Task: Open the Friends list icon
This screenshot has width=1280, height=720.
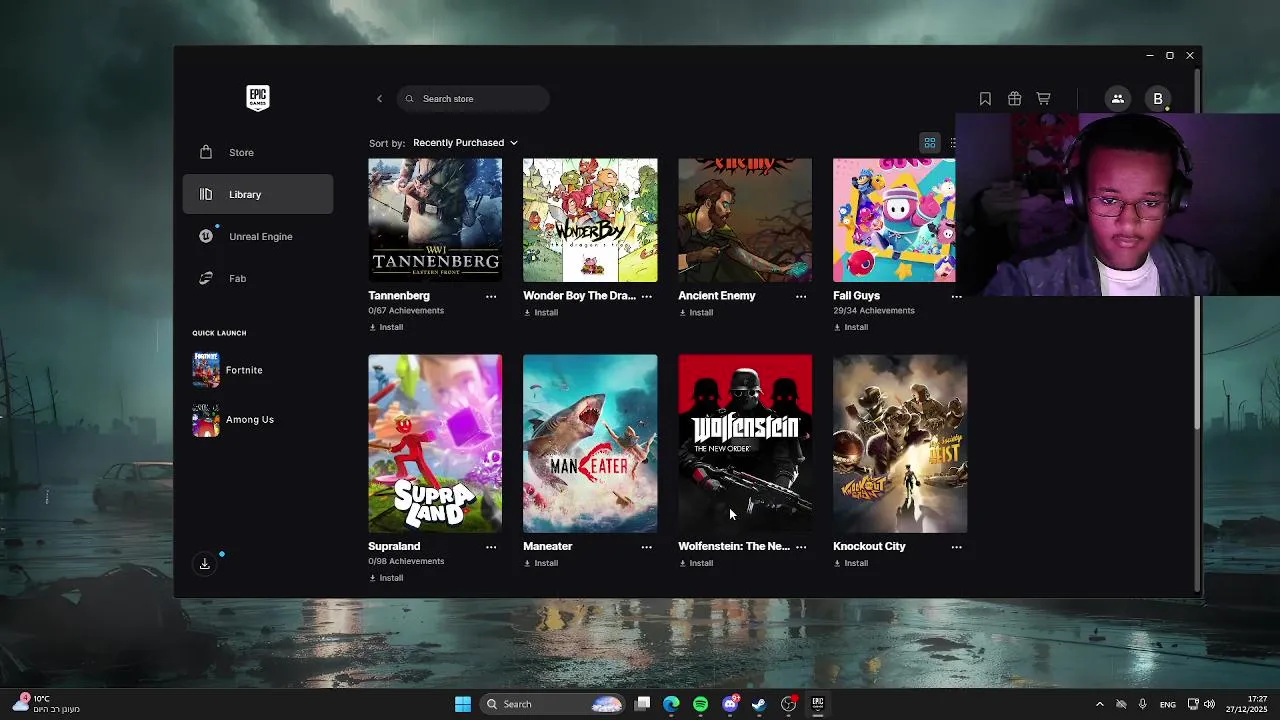Action: (x=1118, y=98)
